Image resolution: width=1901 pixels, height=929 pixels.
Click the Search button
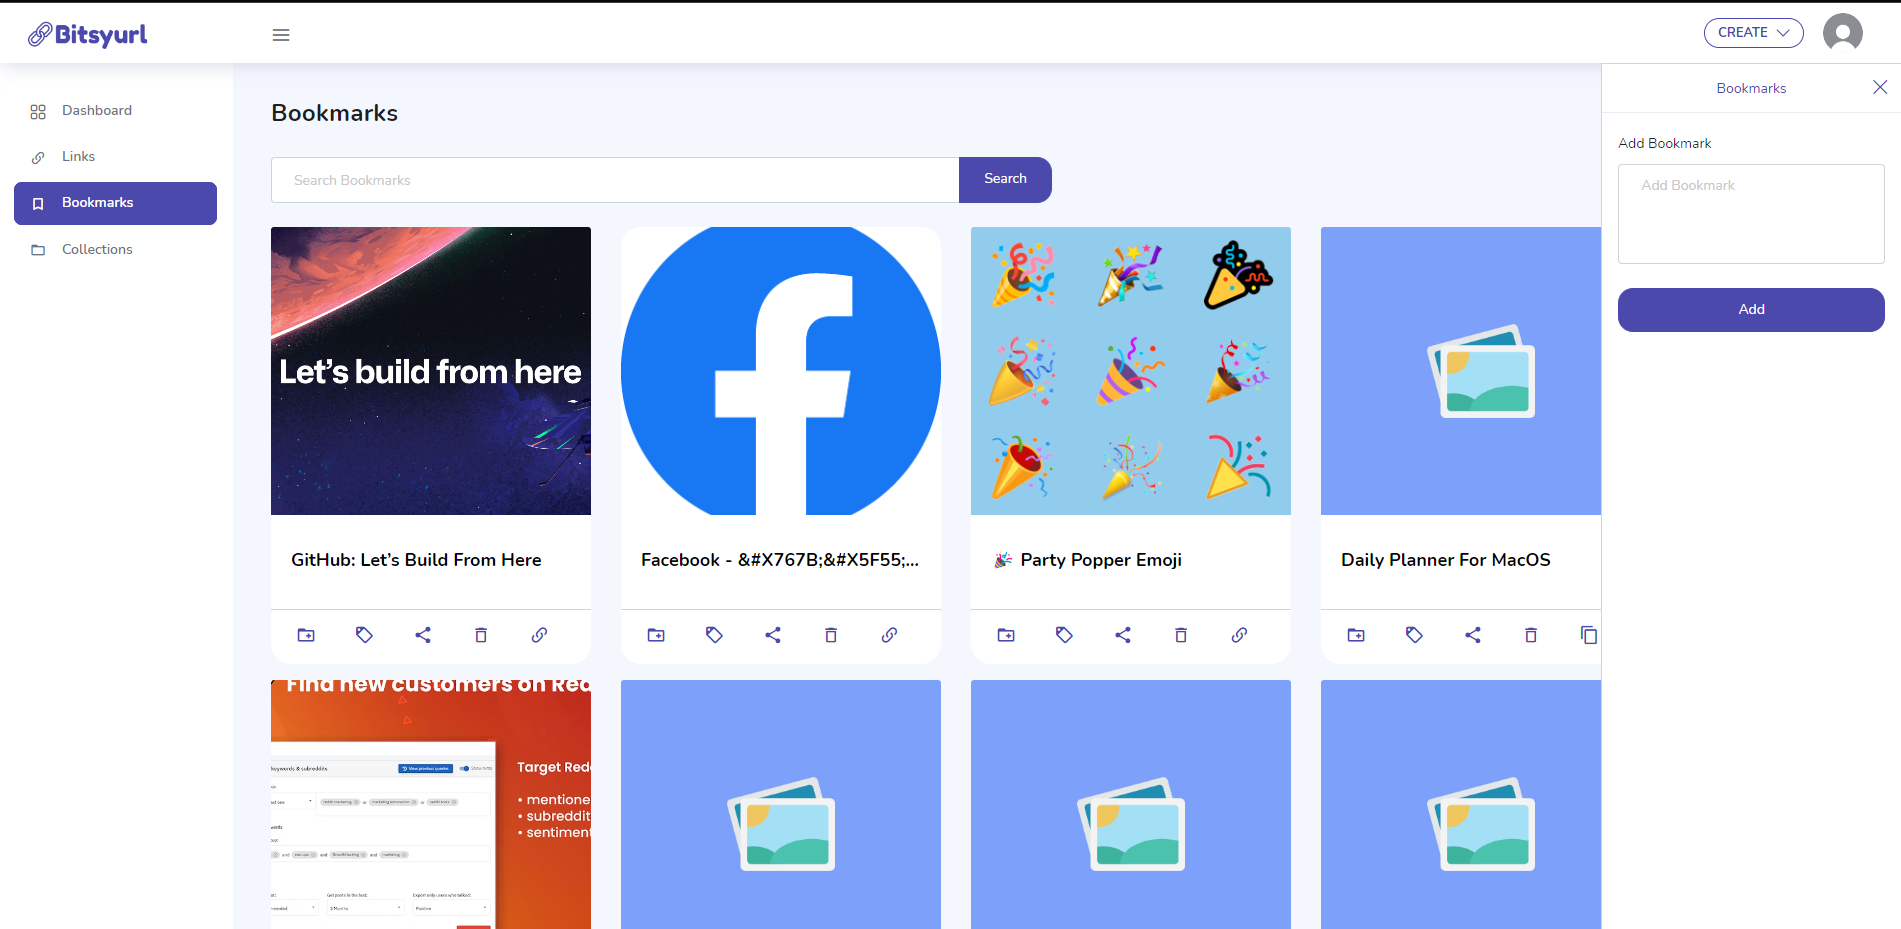1005,180
